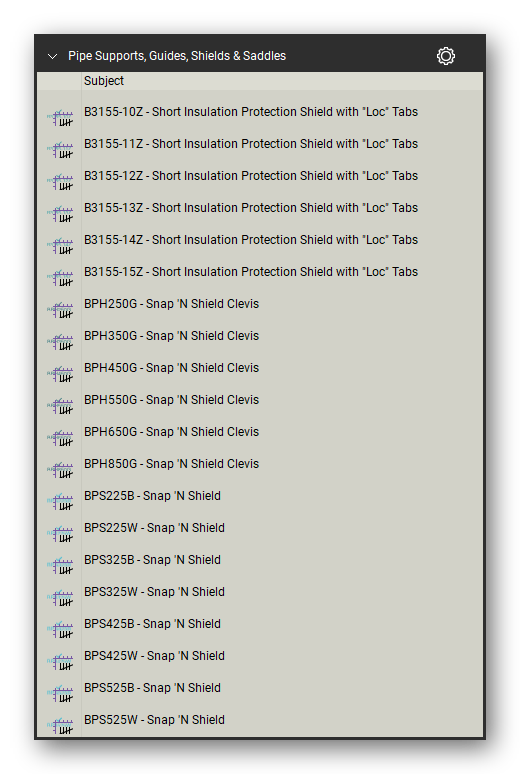This screenshot has height=774, width=520.
Task: Click the tool icon beside BPS225W
Action: click(x=60, y=535)
